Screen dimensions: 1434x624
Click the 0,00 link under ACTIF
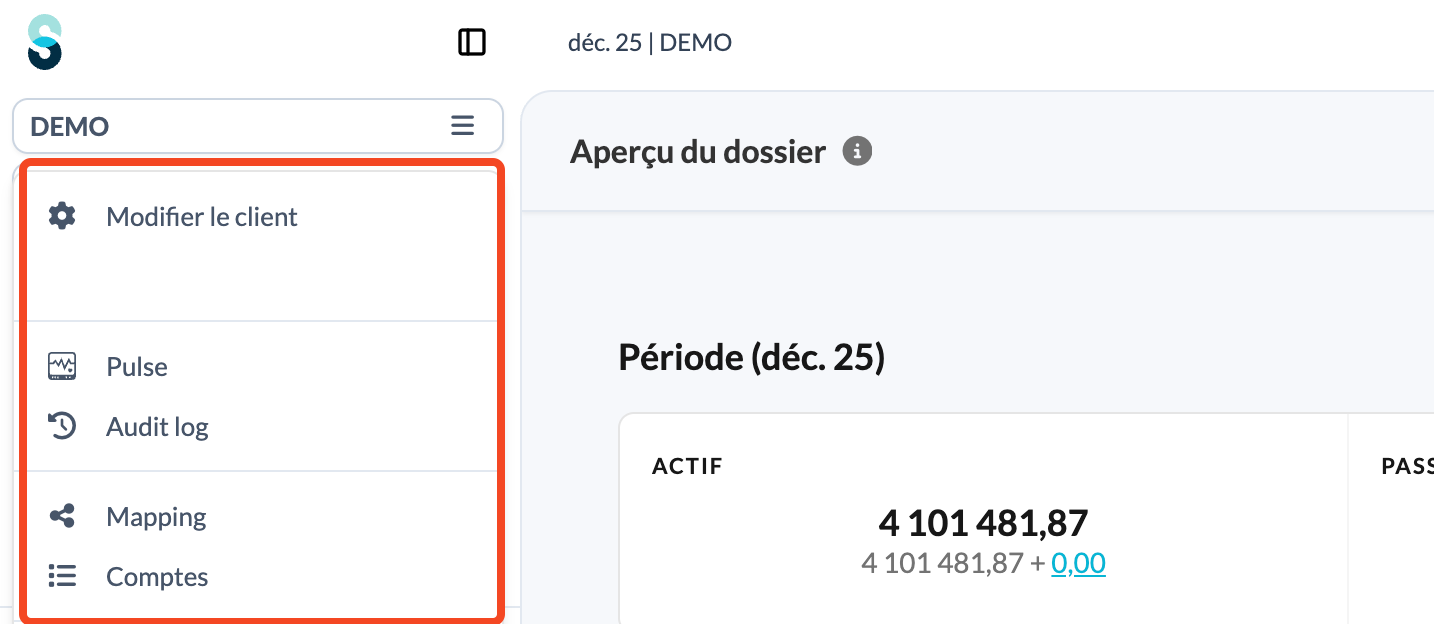point(1078,564)
